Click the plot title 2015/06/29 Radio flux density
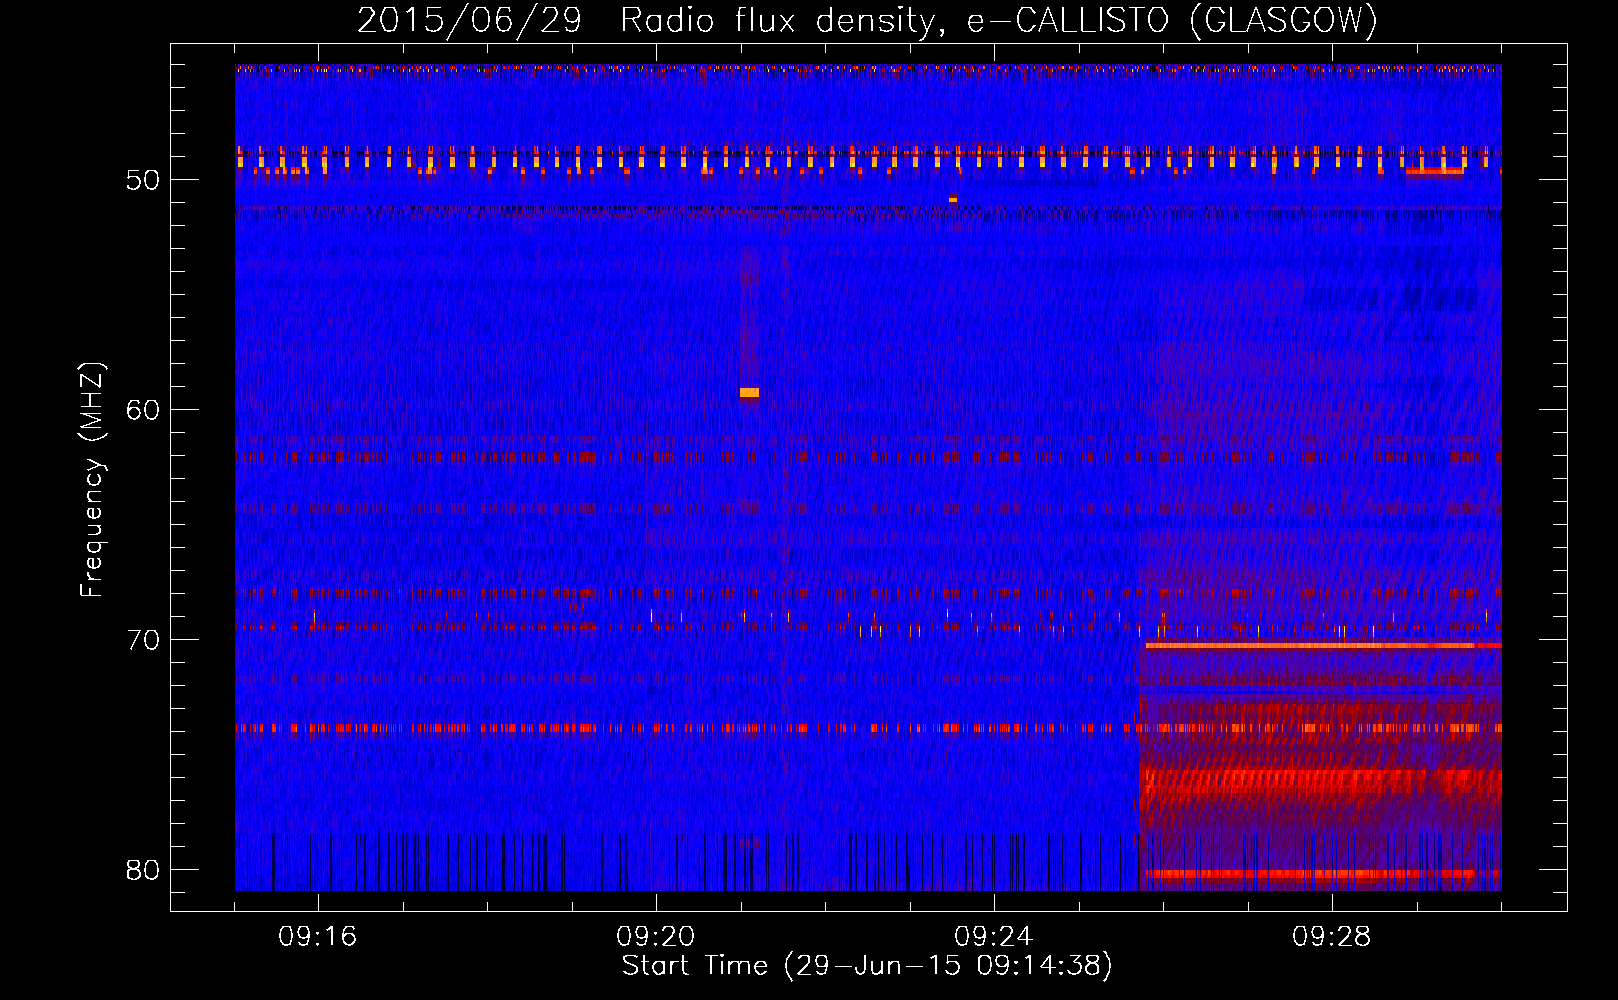 point(867,20)
